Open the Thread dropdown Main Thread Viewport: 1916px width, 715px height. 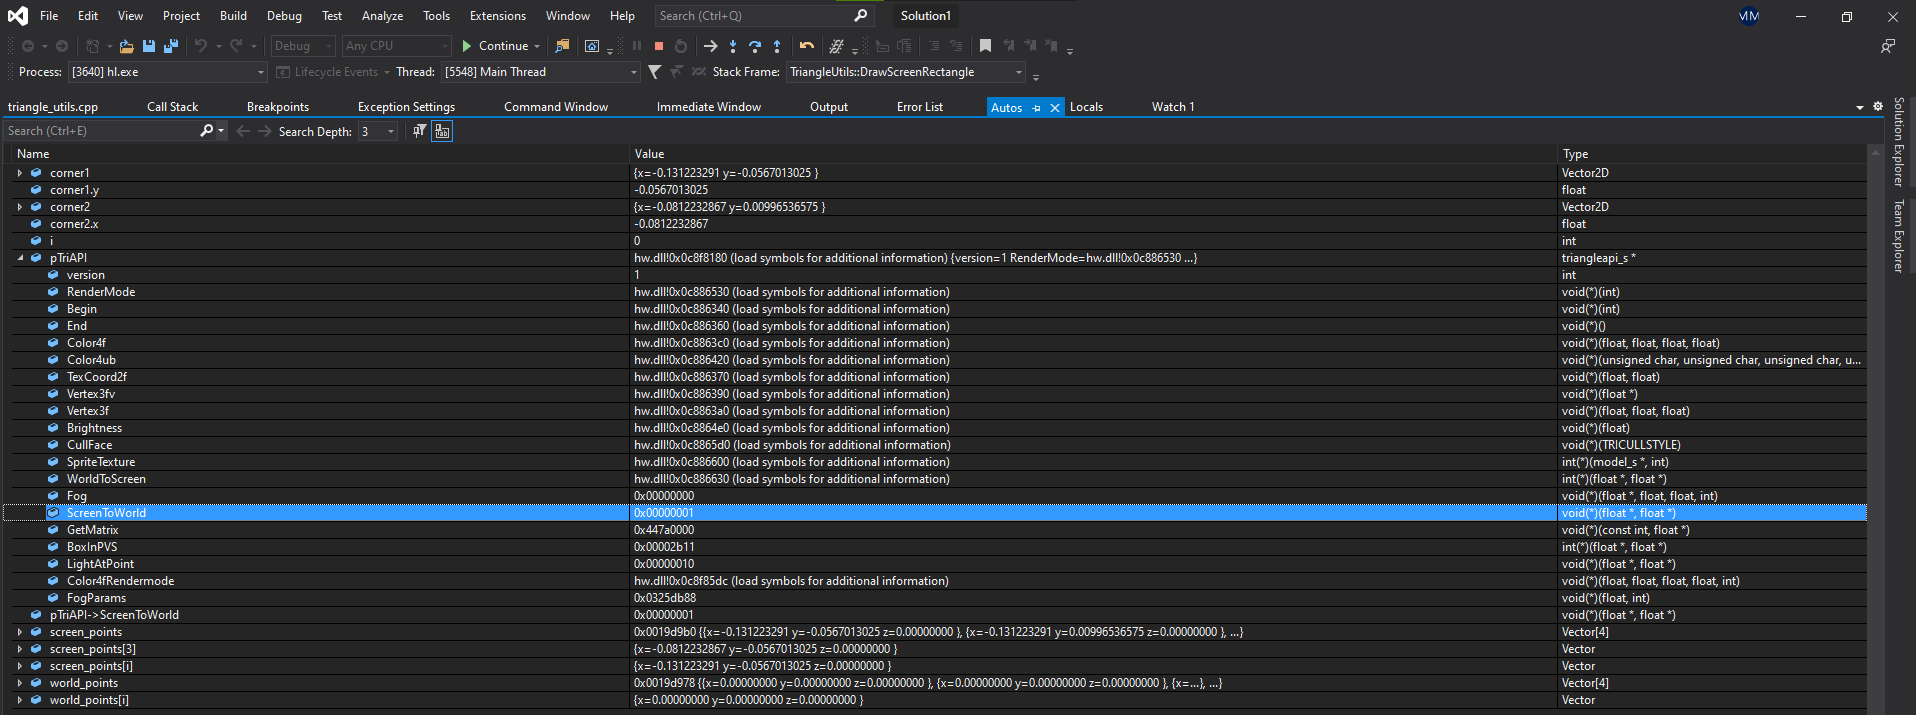point(540,72)
